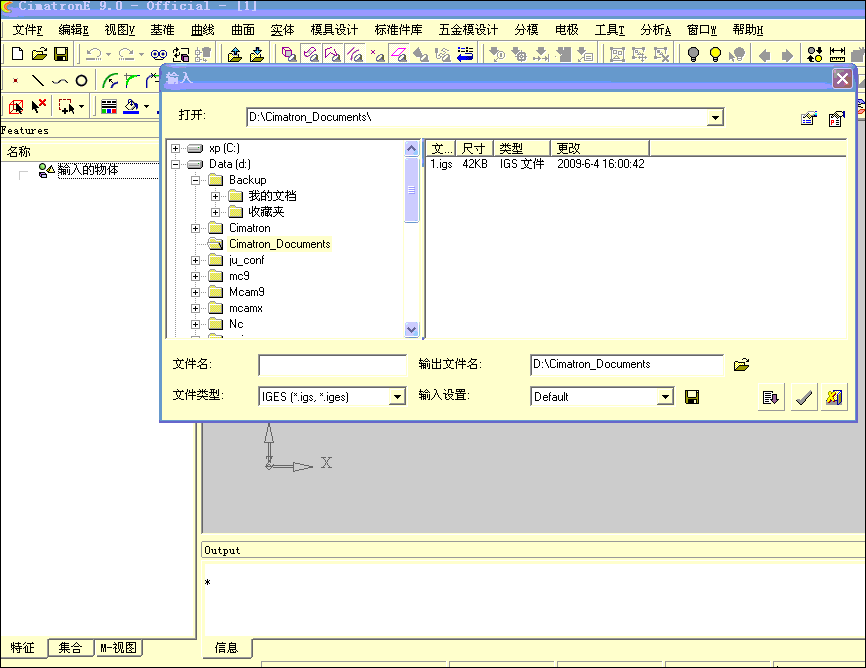Viewport: 866px width, 668px height.
Task: Click the Open file folder icon
Action: tap(39, 54)
